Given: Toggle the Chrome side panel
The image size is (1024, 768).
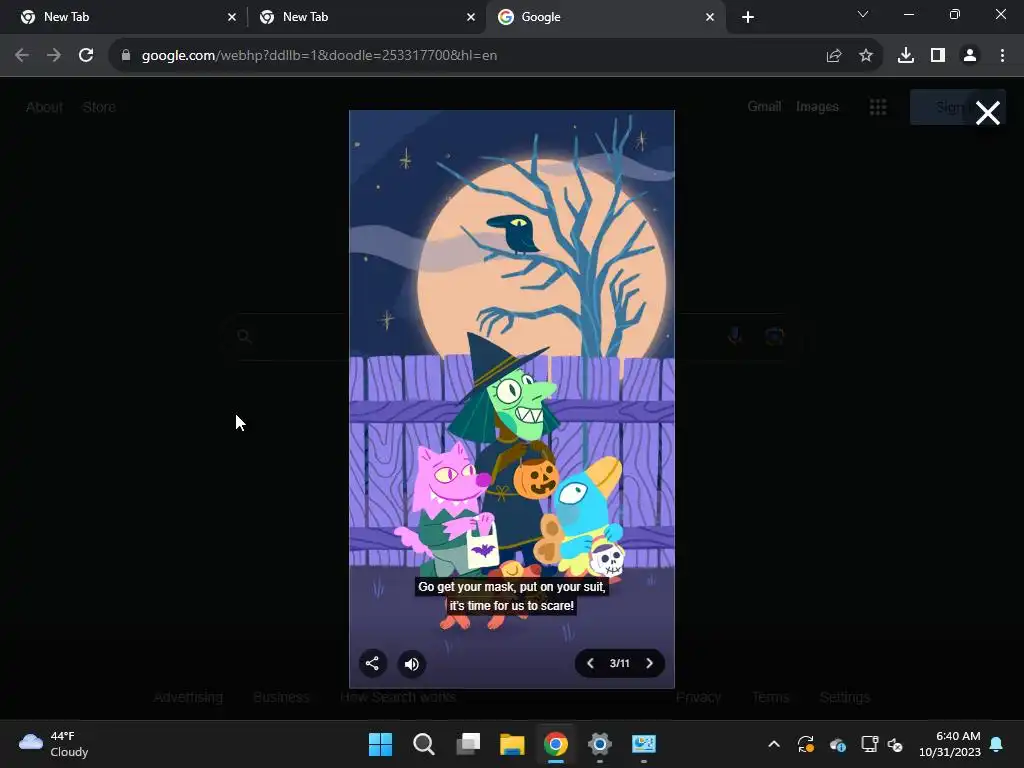Looking at the screenshot, I should [x=938, y=56].
